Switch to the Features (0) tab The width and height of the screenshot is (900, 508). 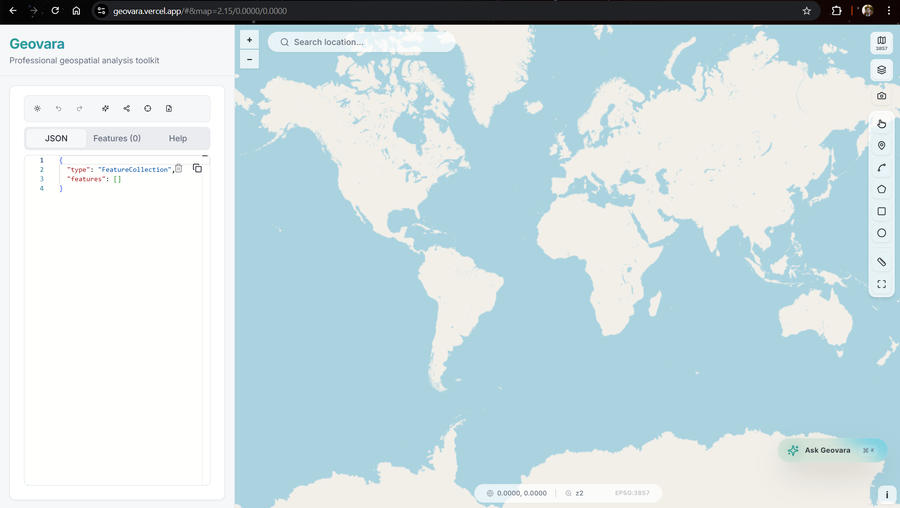[117, 138]
